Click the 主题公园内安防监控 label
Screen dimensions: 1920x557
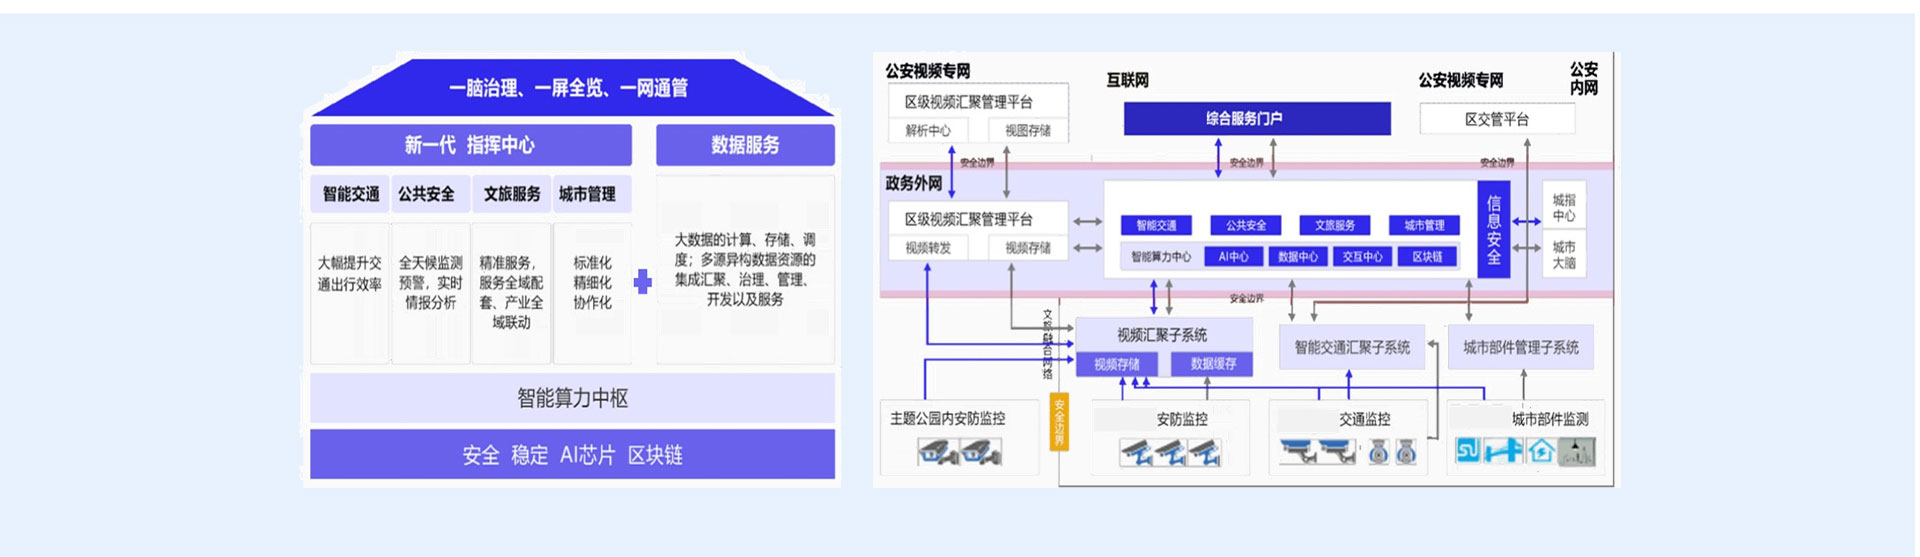pos(948,418)
